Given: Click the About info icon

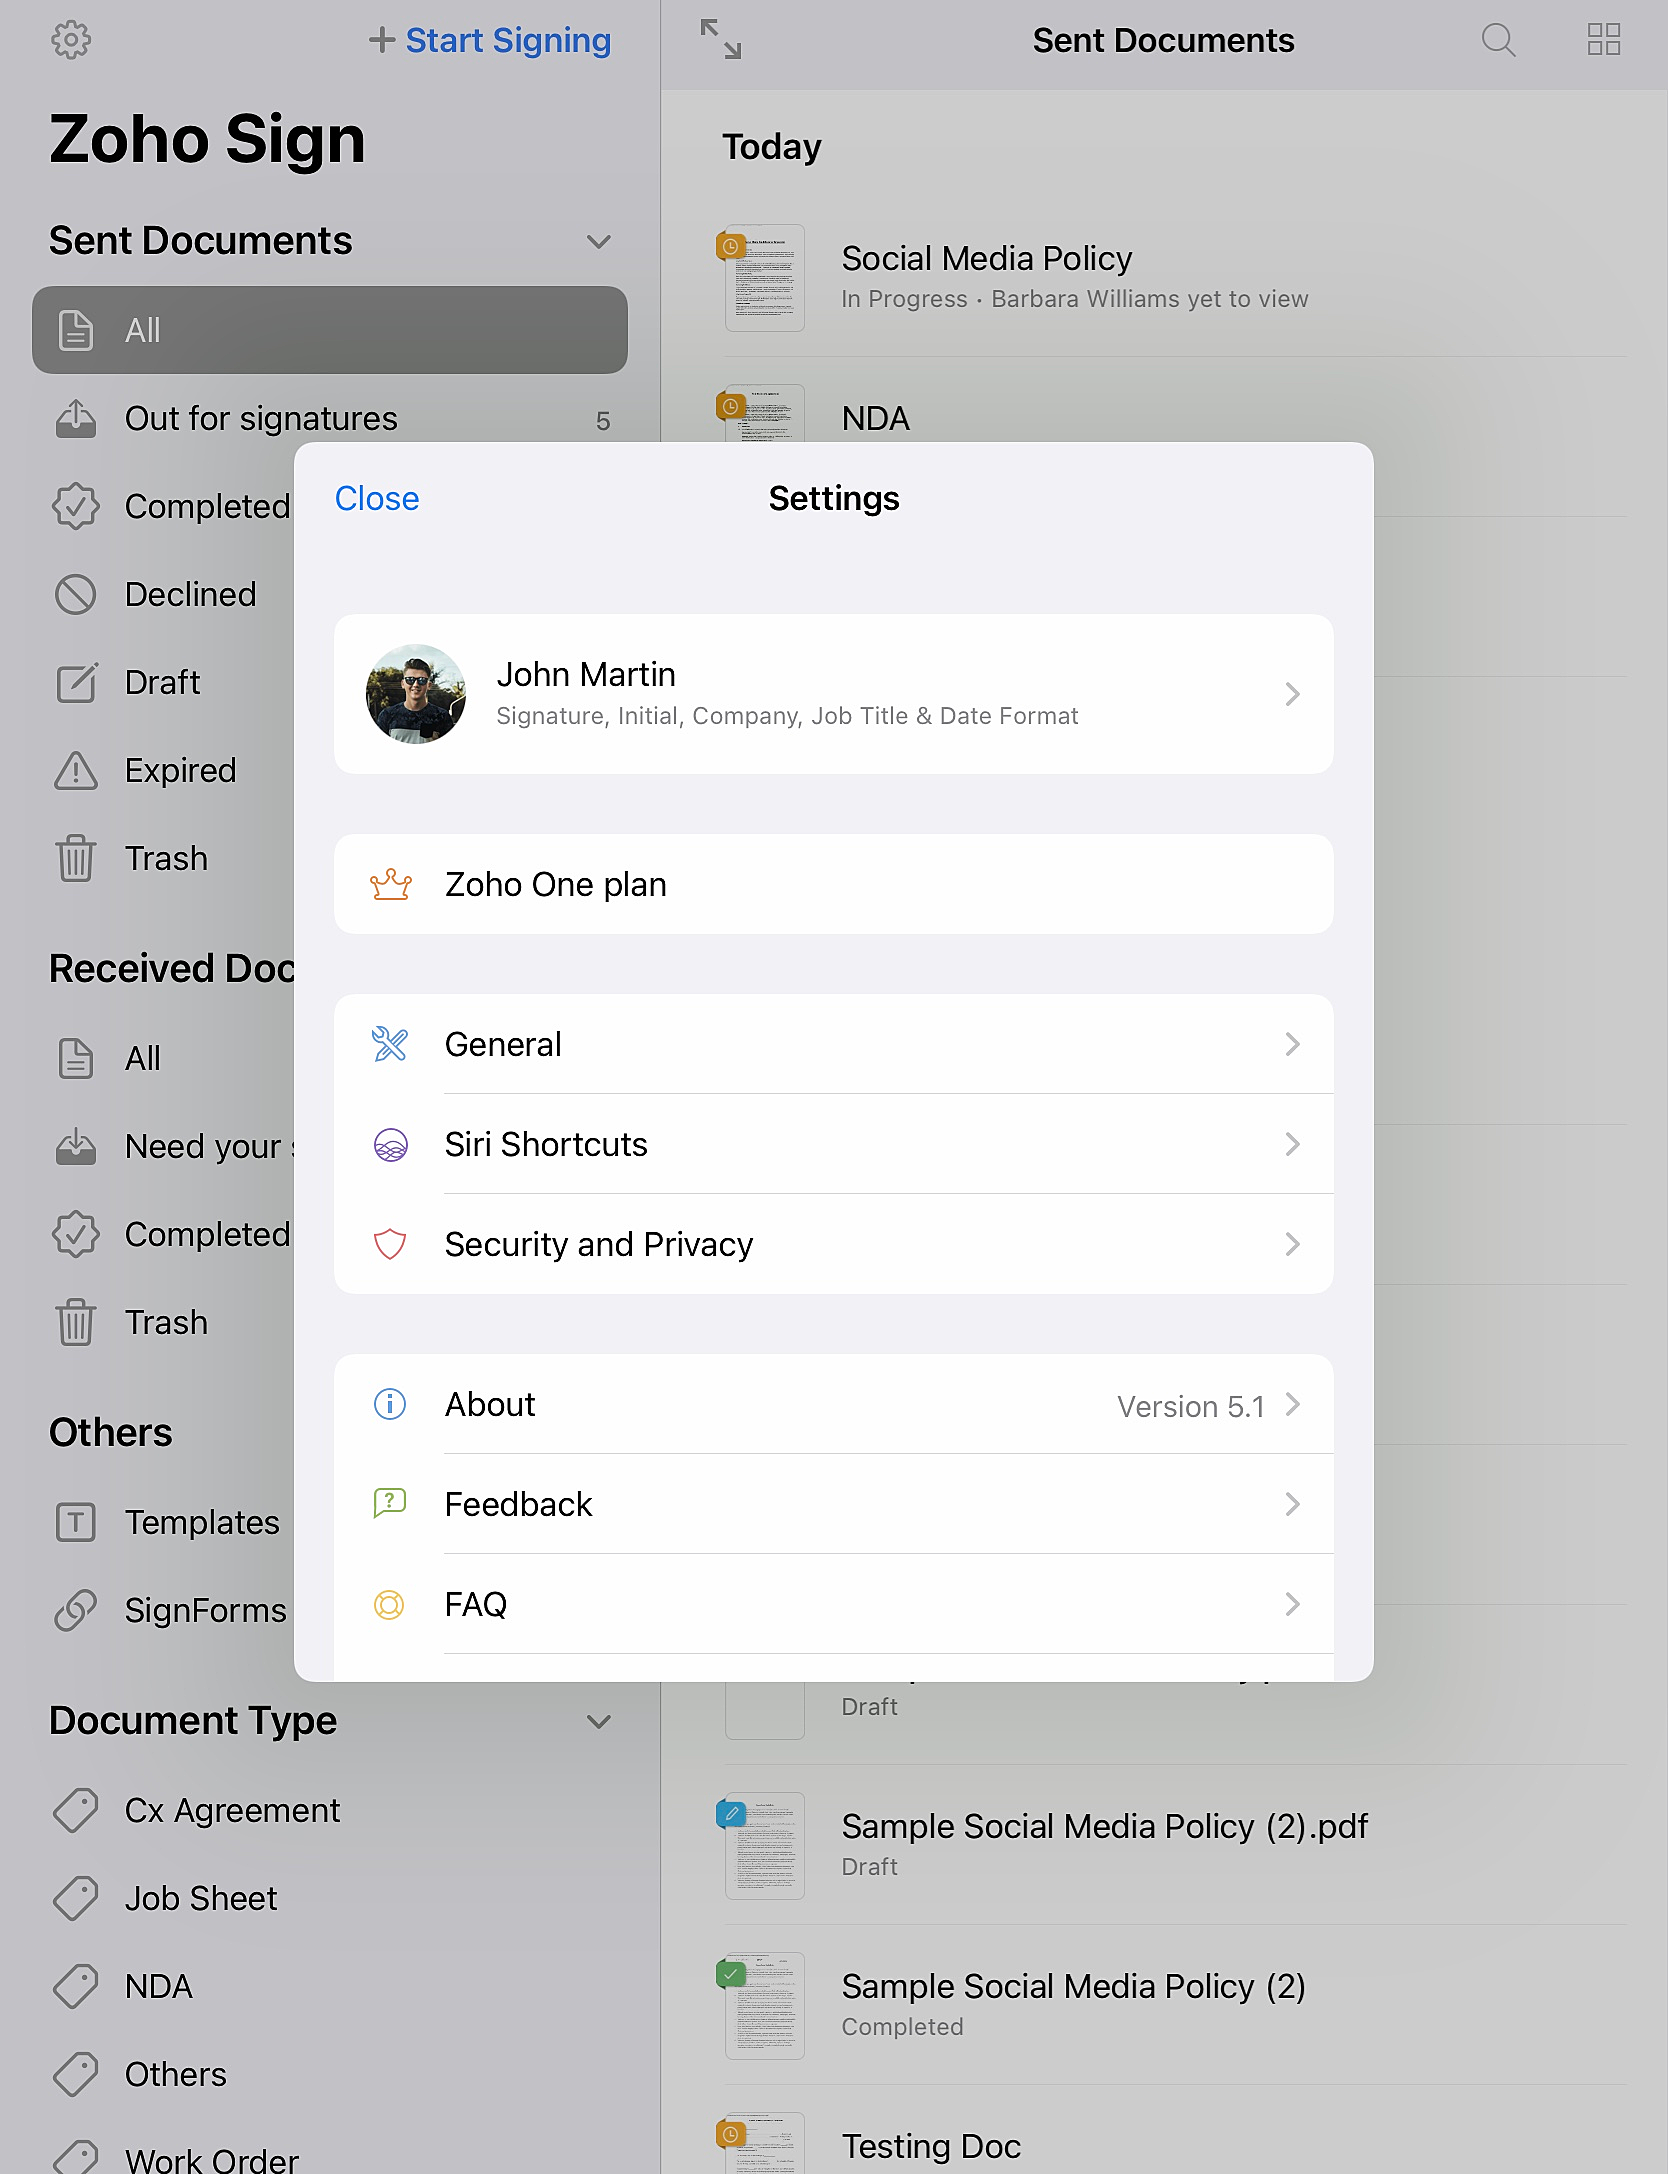Looking at the screenshot, I should [390, 1404].
